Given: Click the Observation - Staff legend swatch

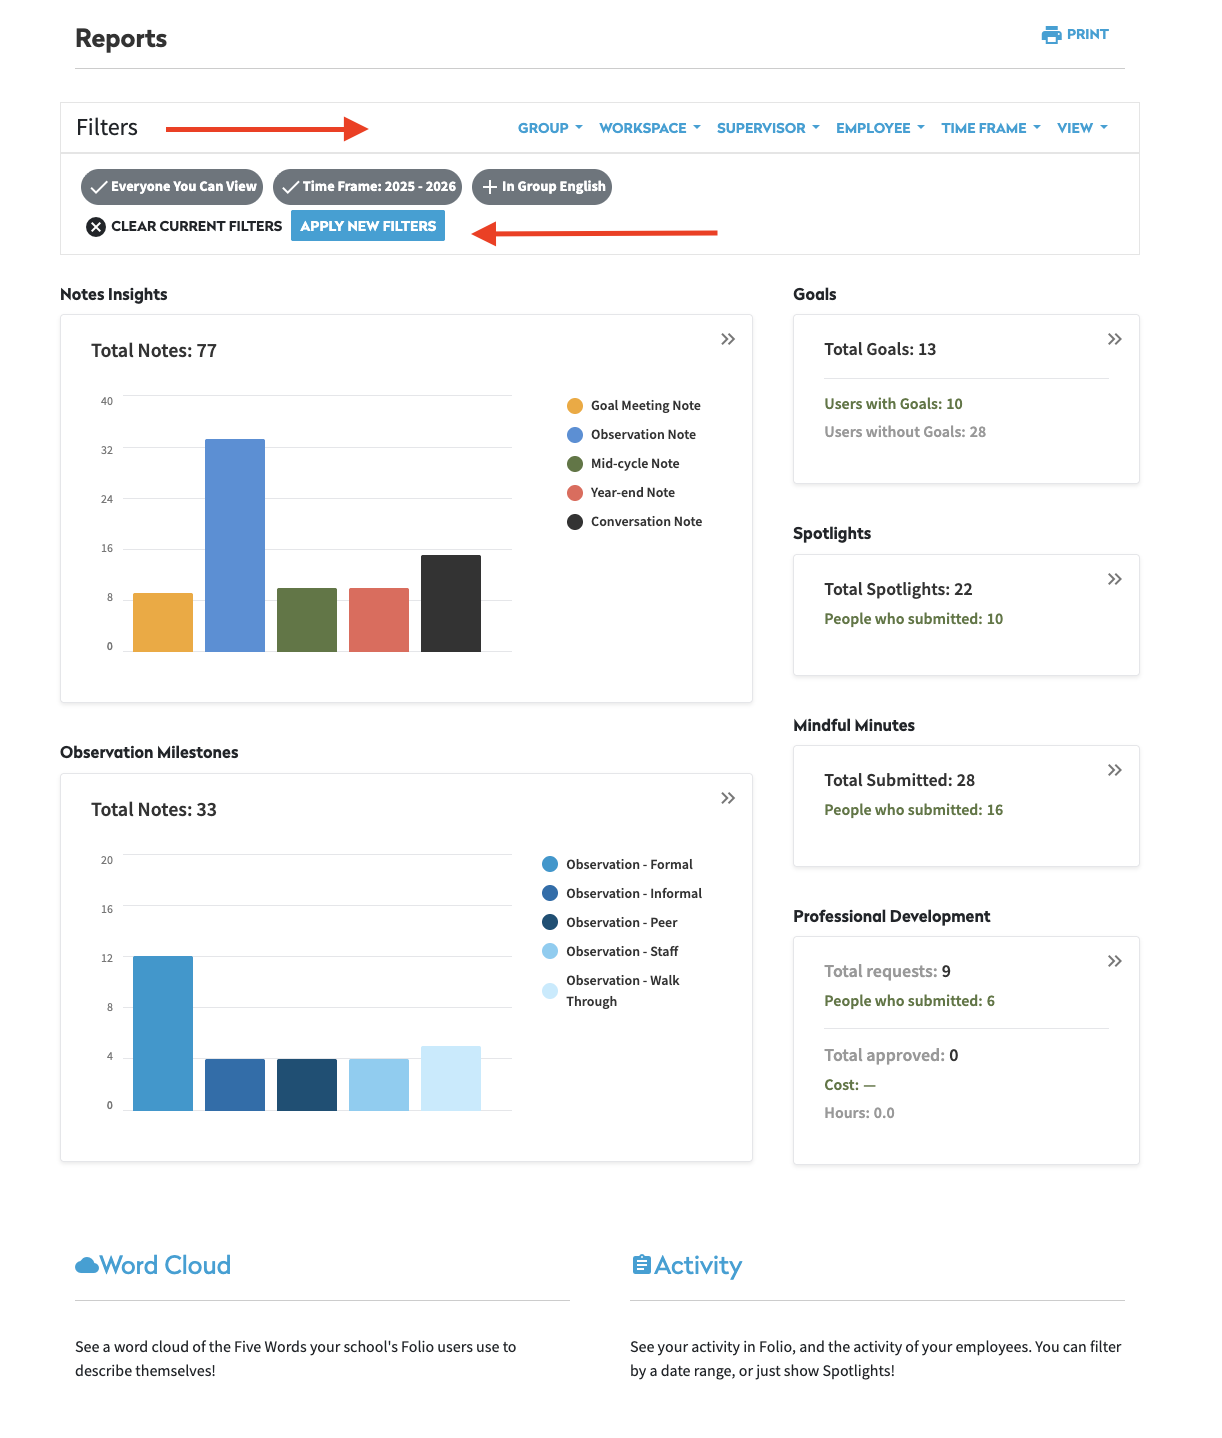Looking at the screenshot, I should coord(550,951).
